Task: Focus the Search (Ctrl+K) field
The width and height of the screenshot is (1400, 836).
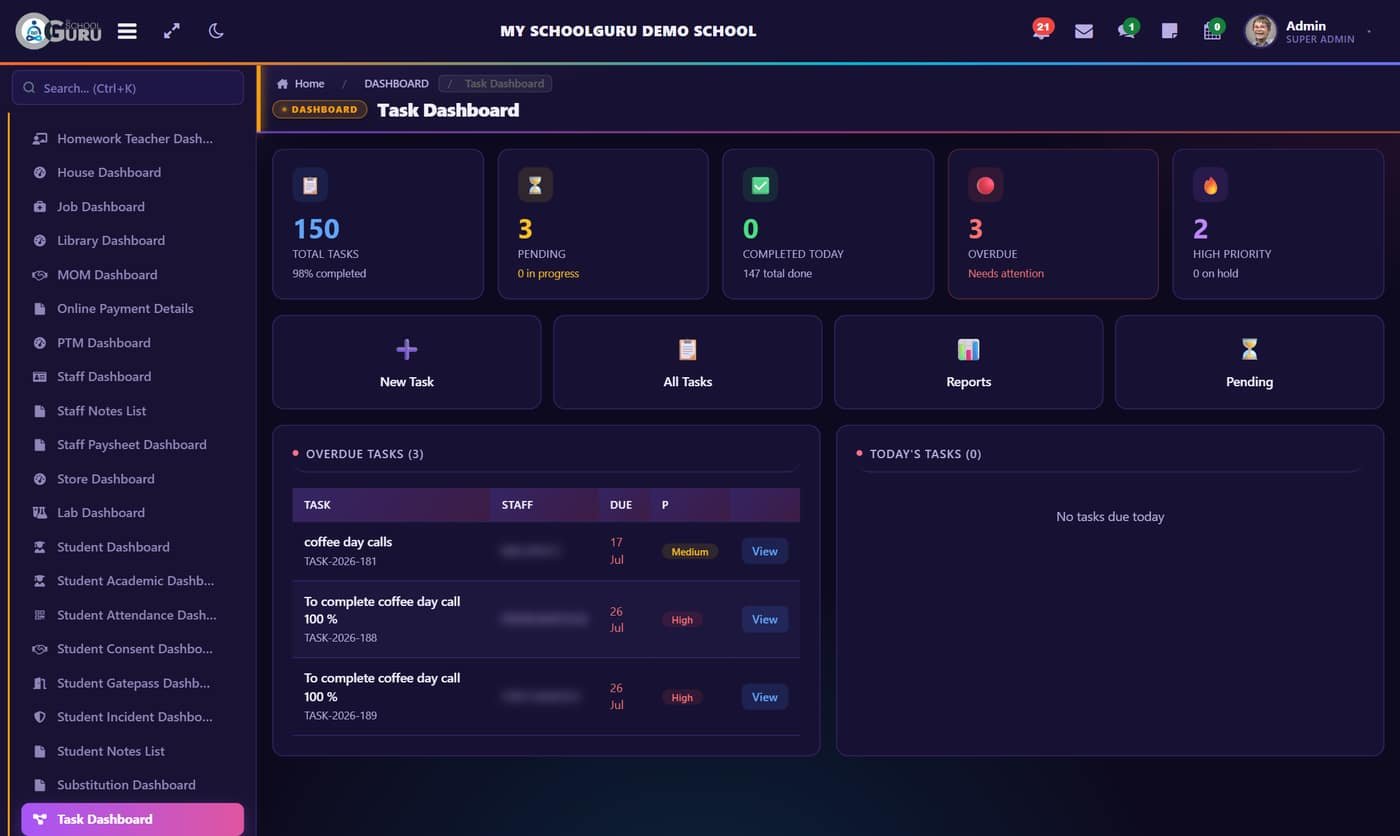Action: click(128, 88)
